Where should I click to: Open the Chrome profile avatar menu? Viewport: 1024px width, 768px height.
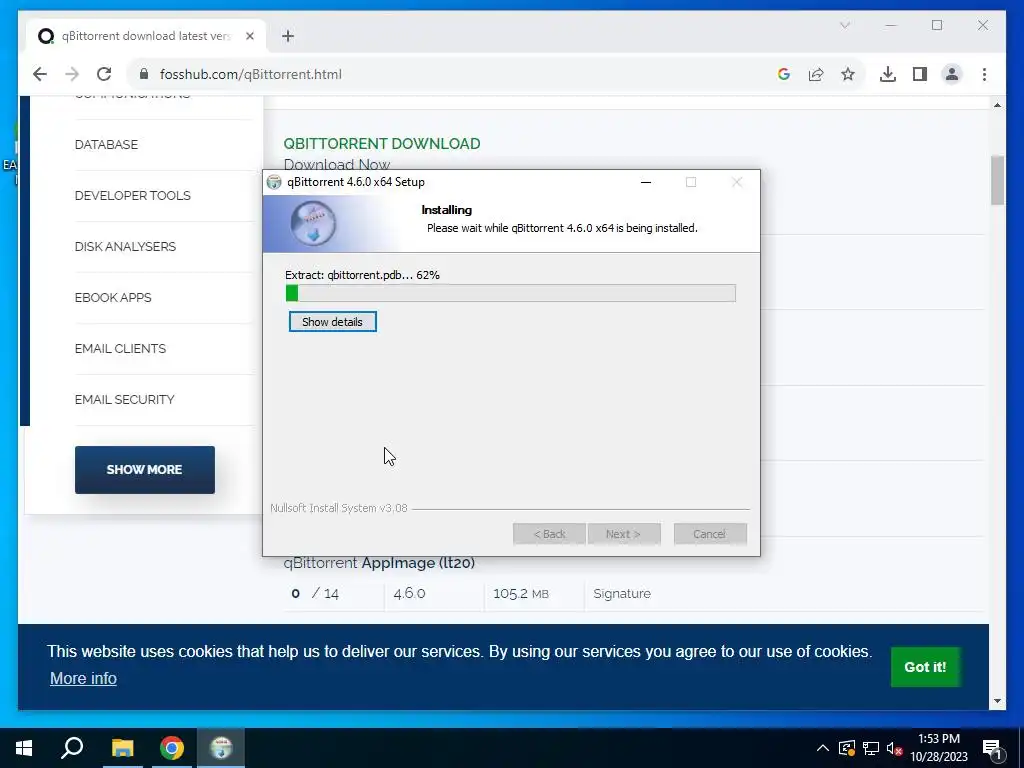pyautogui.click(x=952, y=74)
